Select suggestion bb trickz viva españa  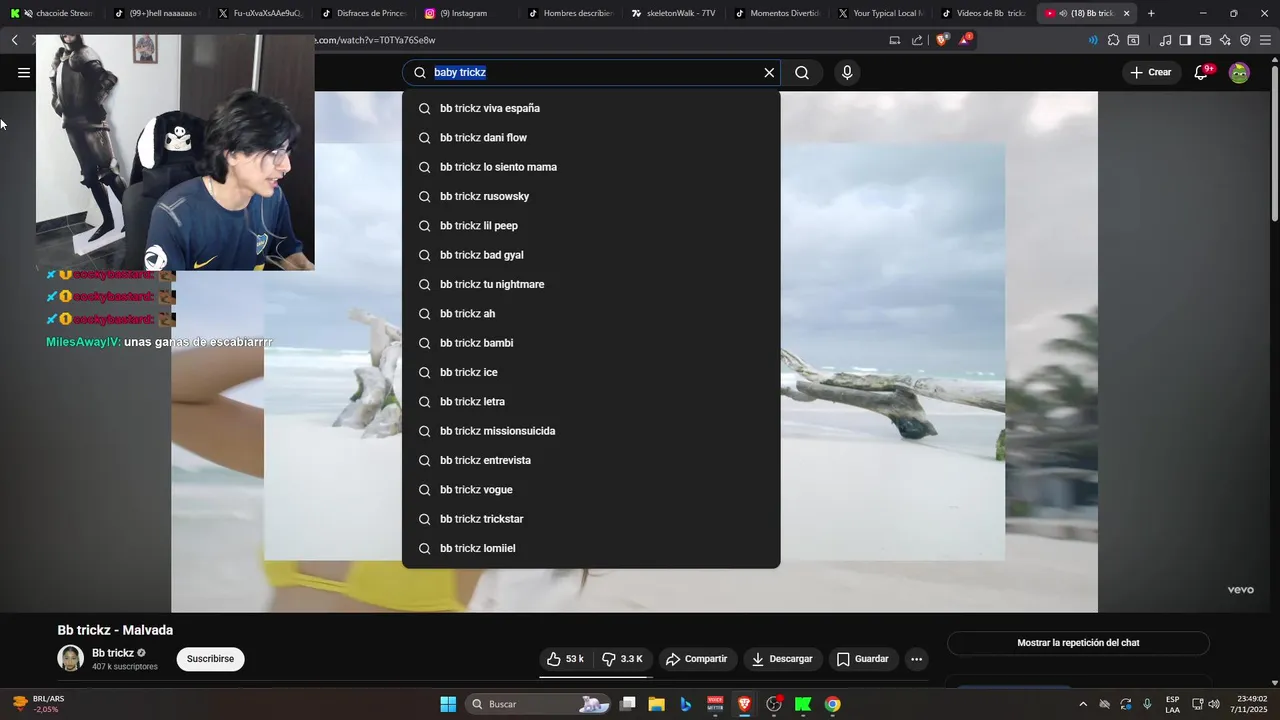coord(591,108)
